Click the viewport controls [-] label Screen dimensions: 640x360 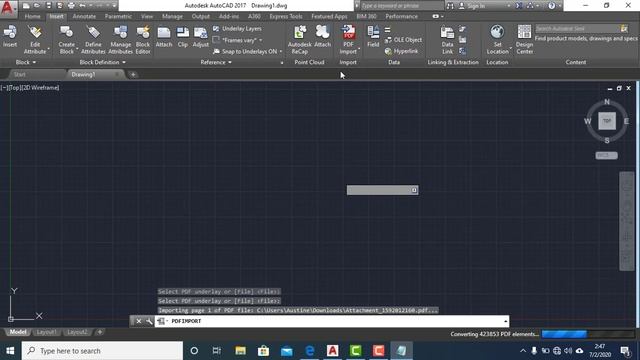[3, 87]
